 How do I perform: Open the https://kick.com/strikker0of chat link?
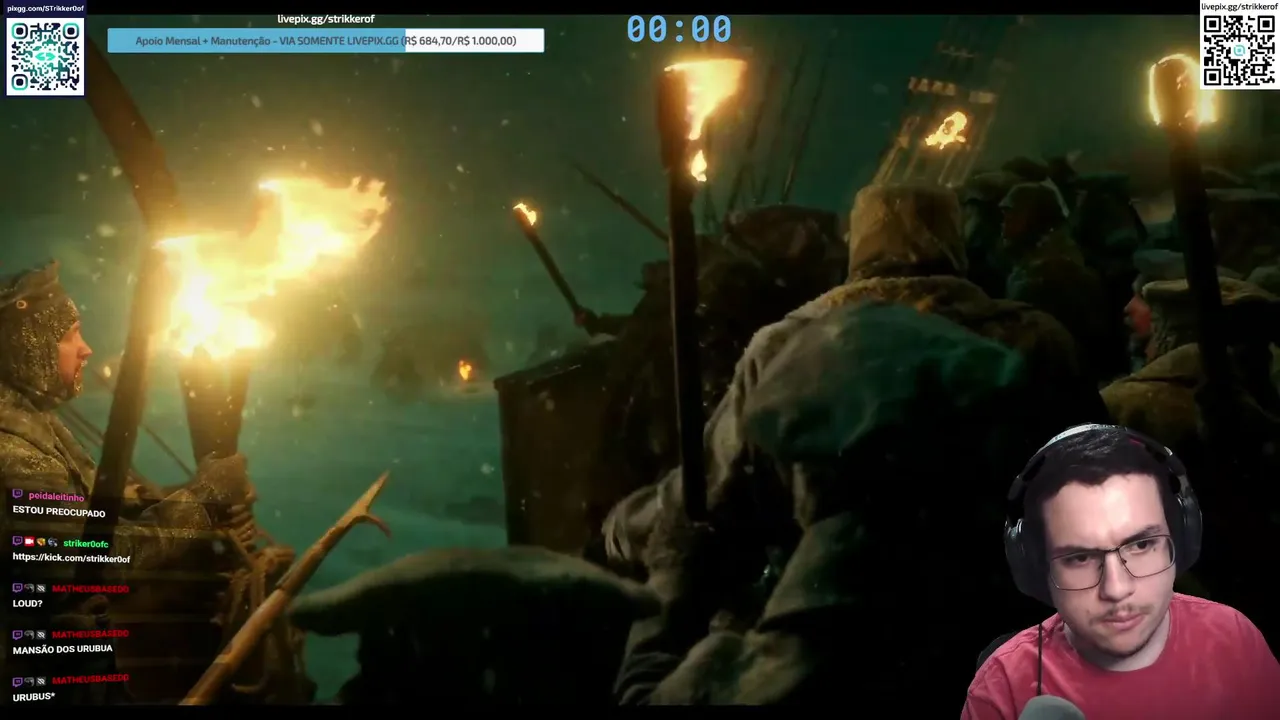tap(72, 558)
